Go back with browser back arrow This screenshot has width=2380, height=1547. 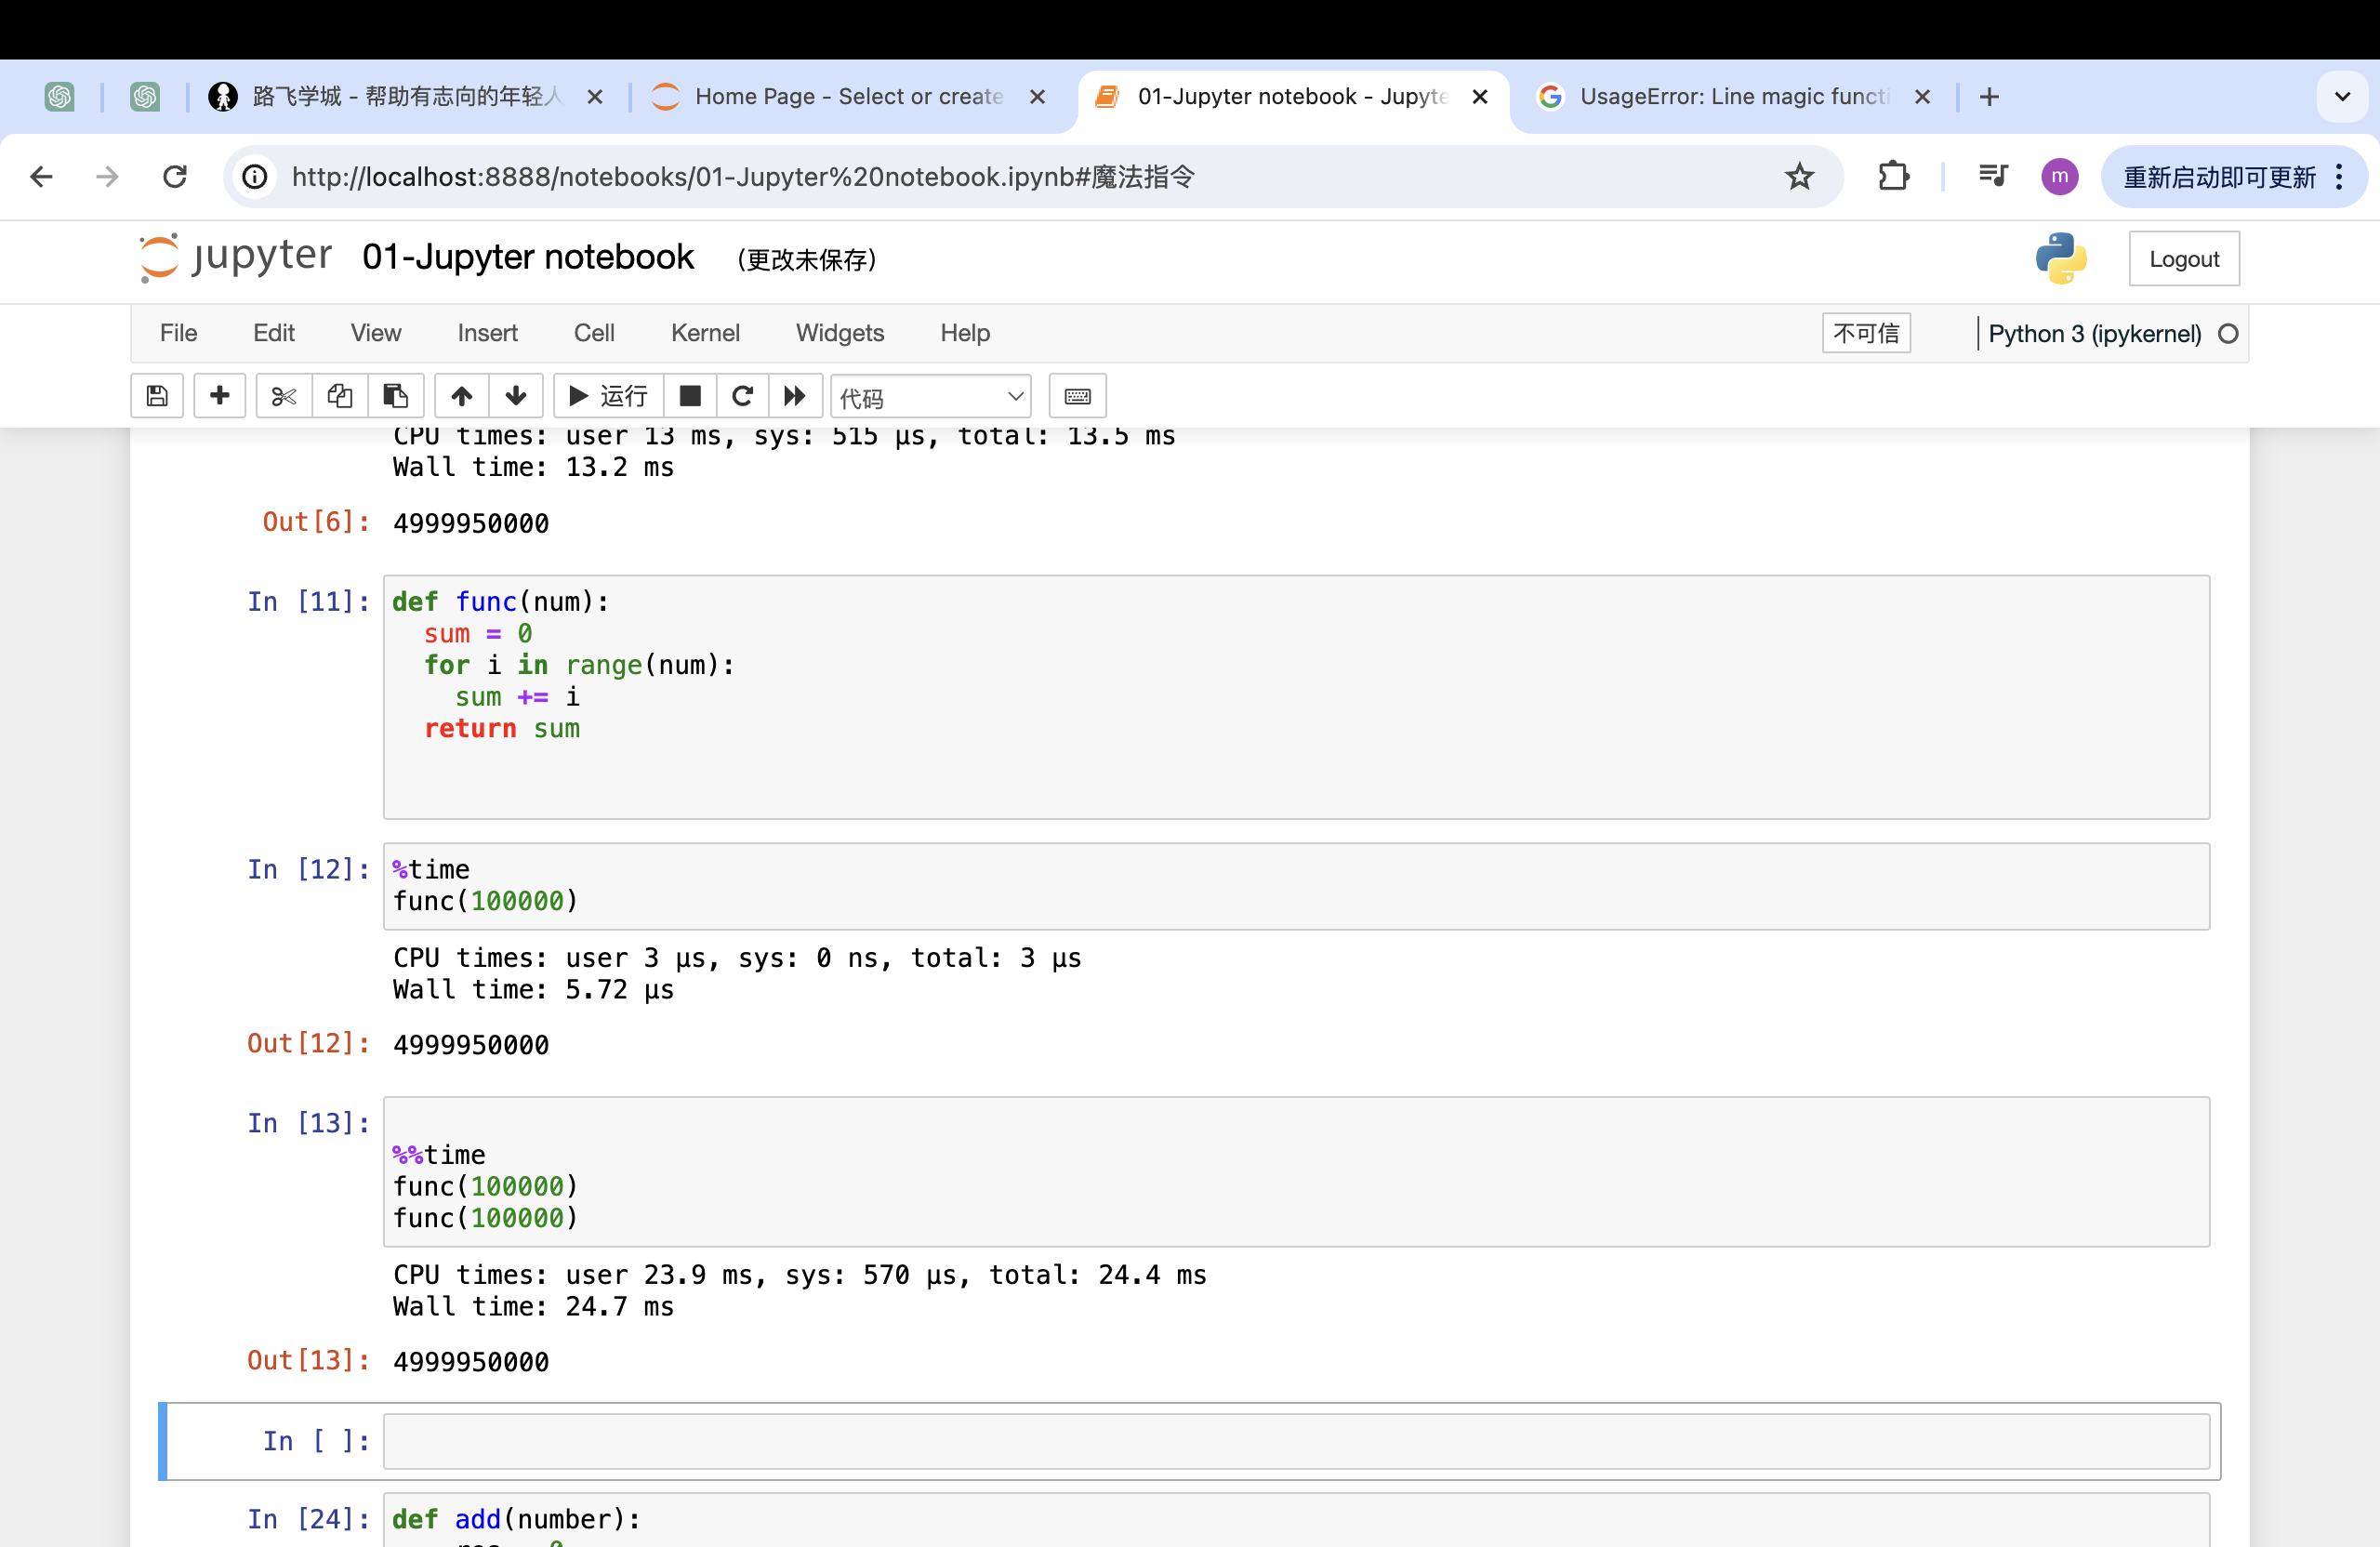tap(41, 177)
